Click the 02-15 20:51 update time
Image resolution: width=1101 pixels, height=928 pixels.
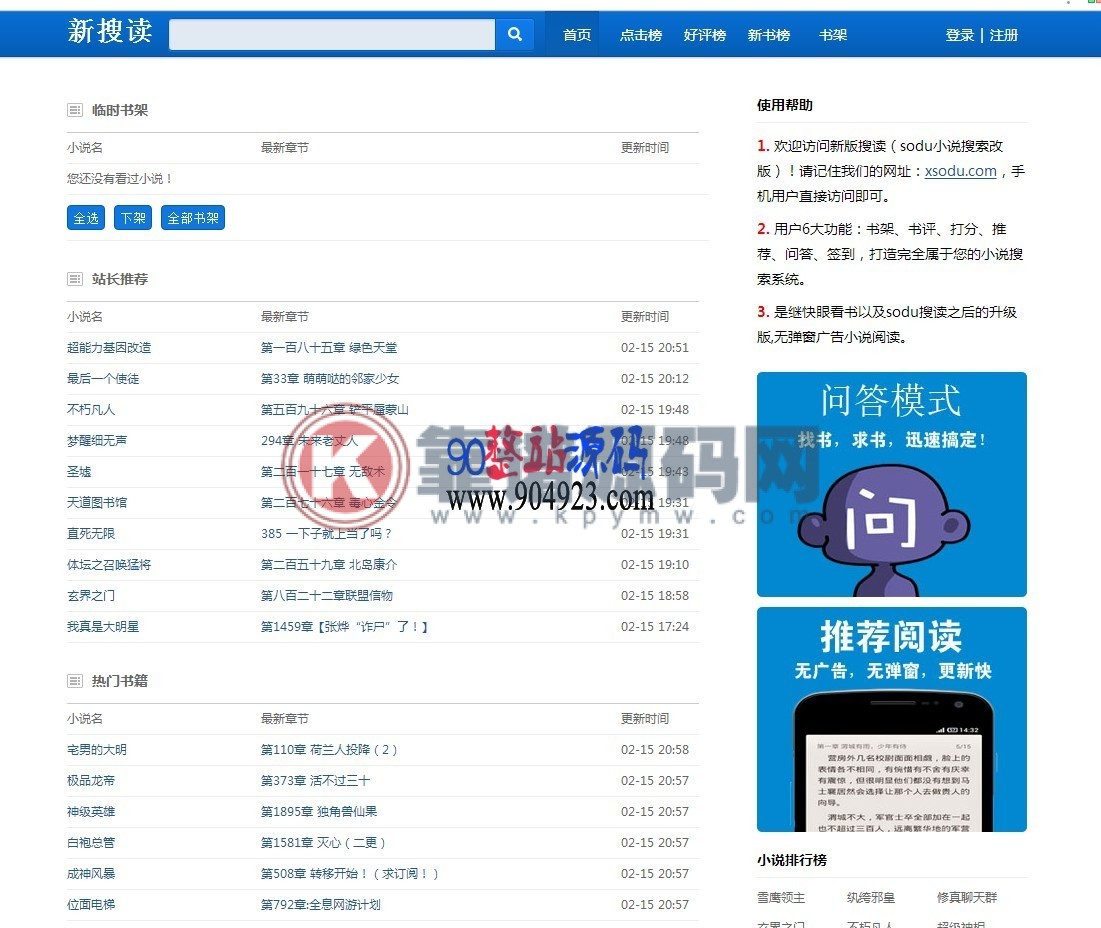click(x=654, y=347)
